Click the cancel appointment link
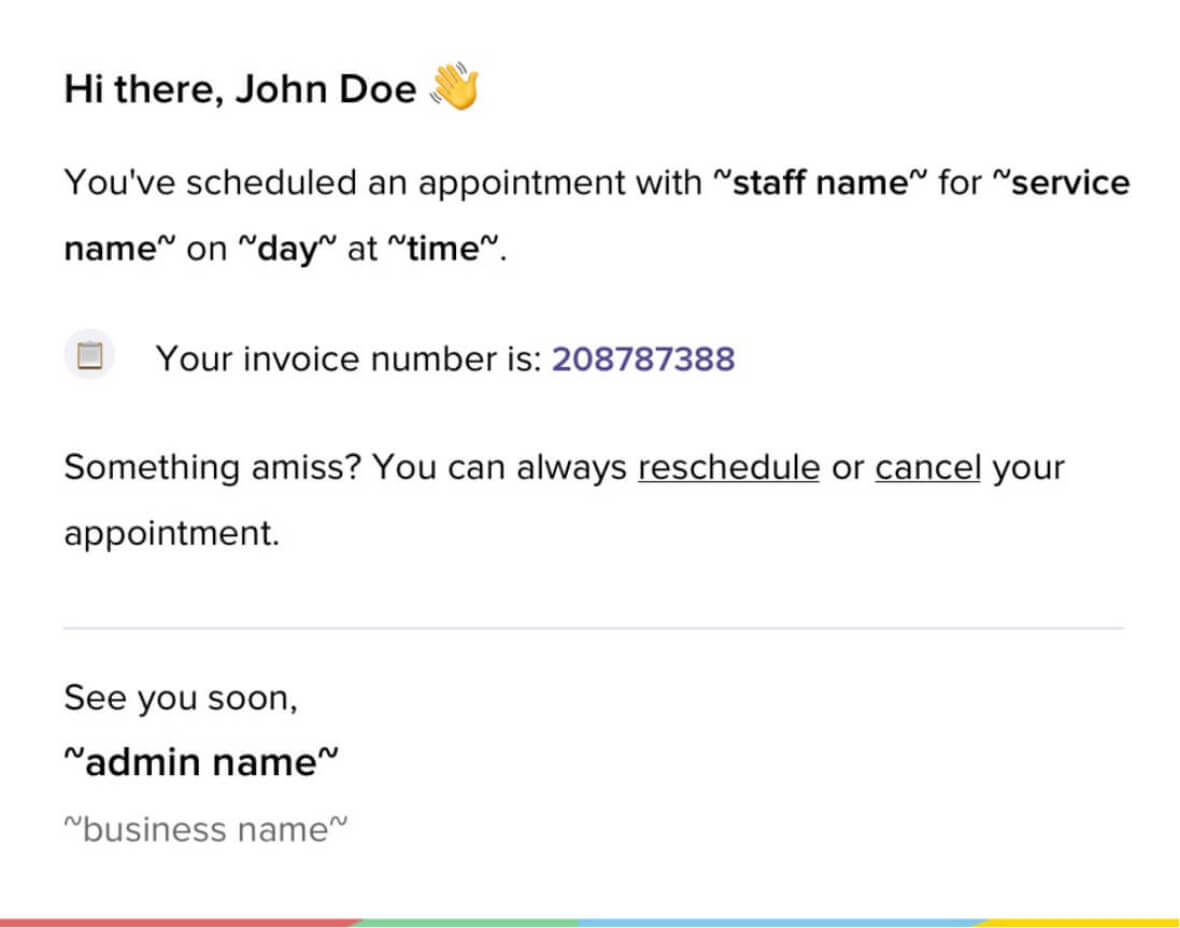1180x928 pixels. (x=928, y=467)
